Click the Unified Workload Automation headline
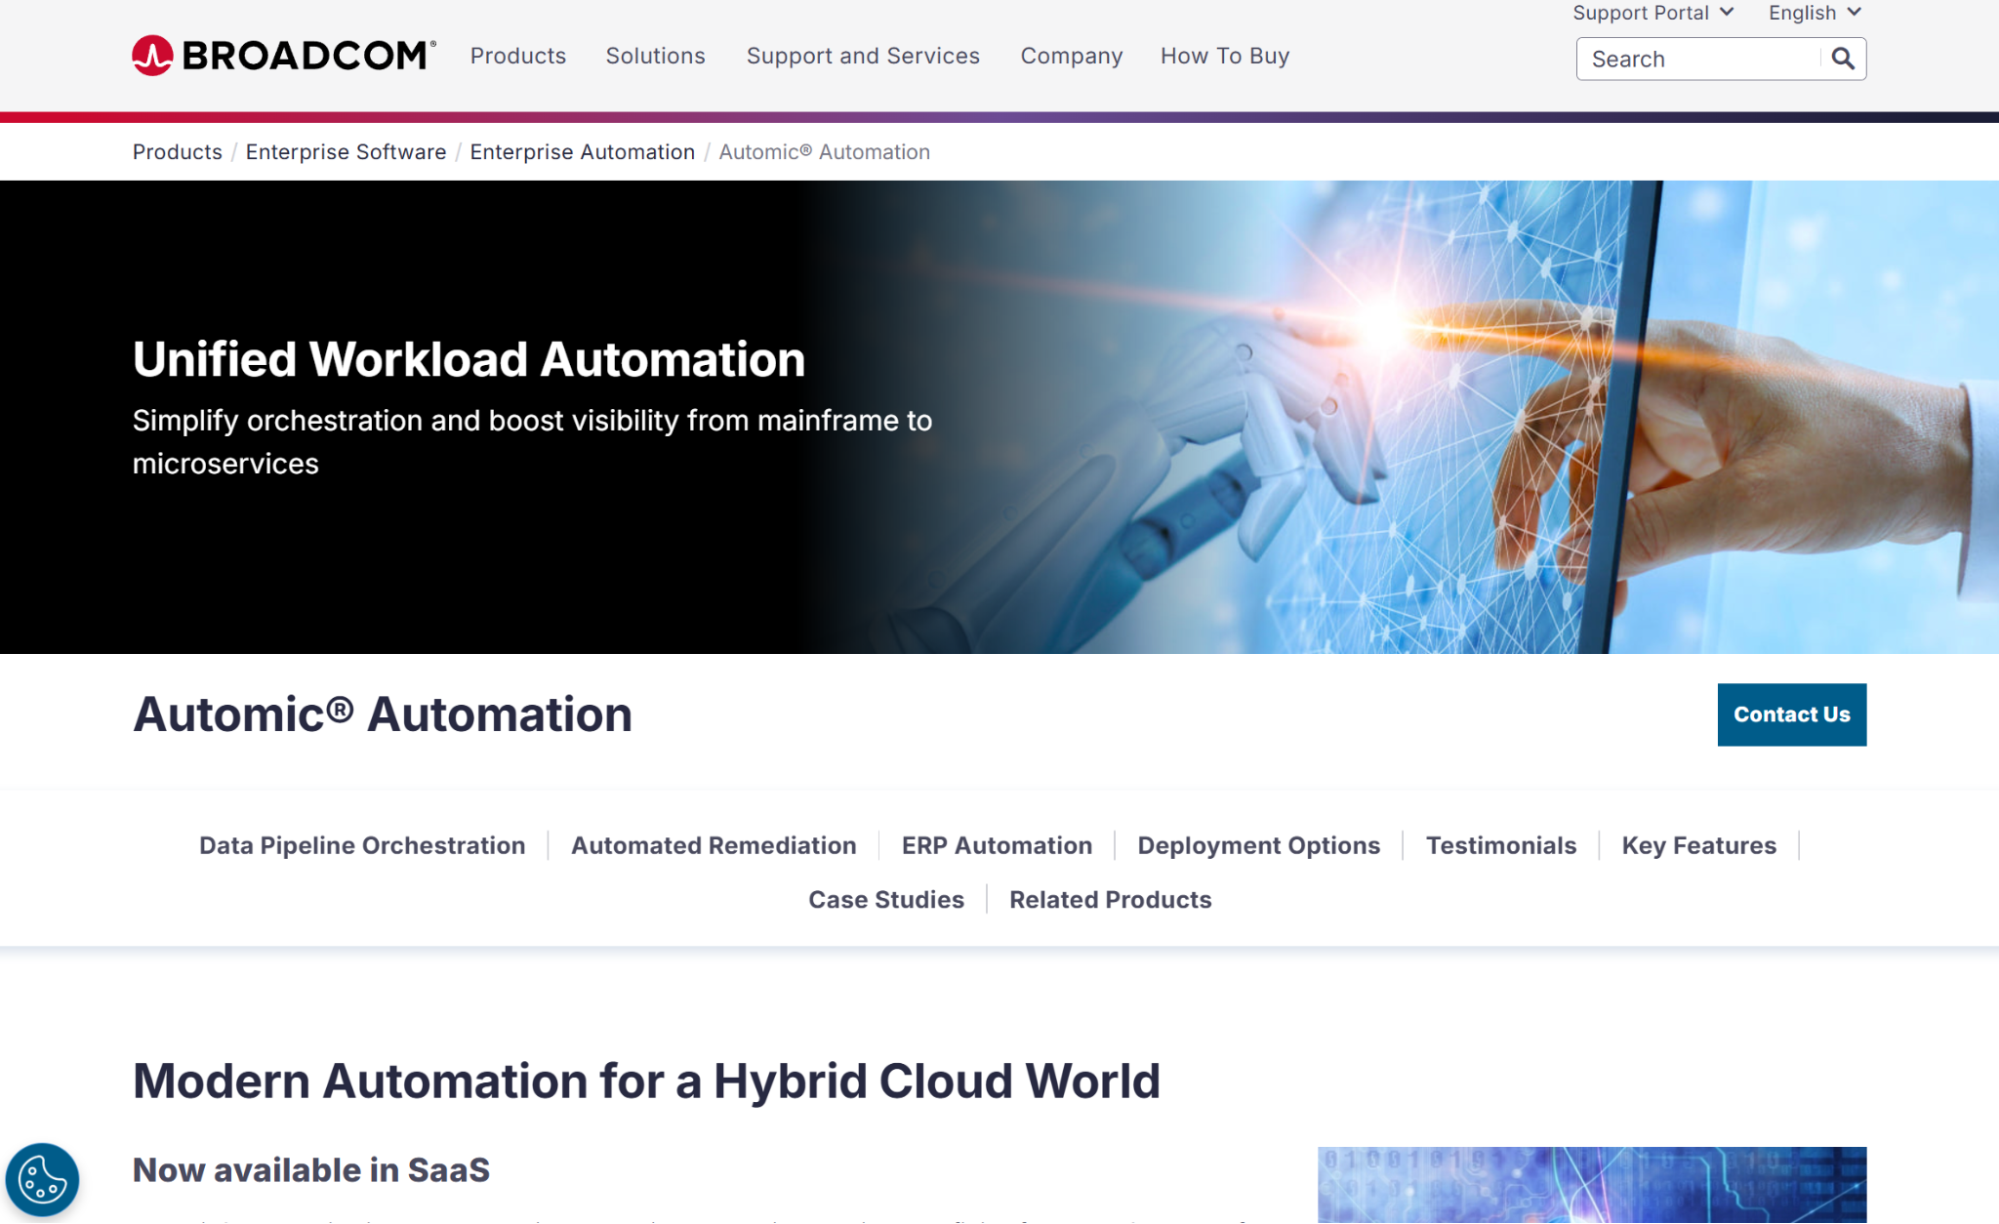 point(469,359)
